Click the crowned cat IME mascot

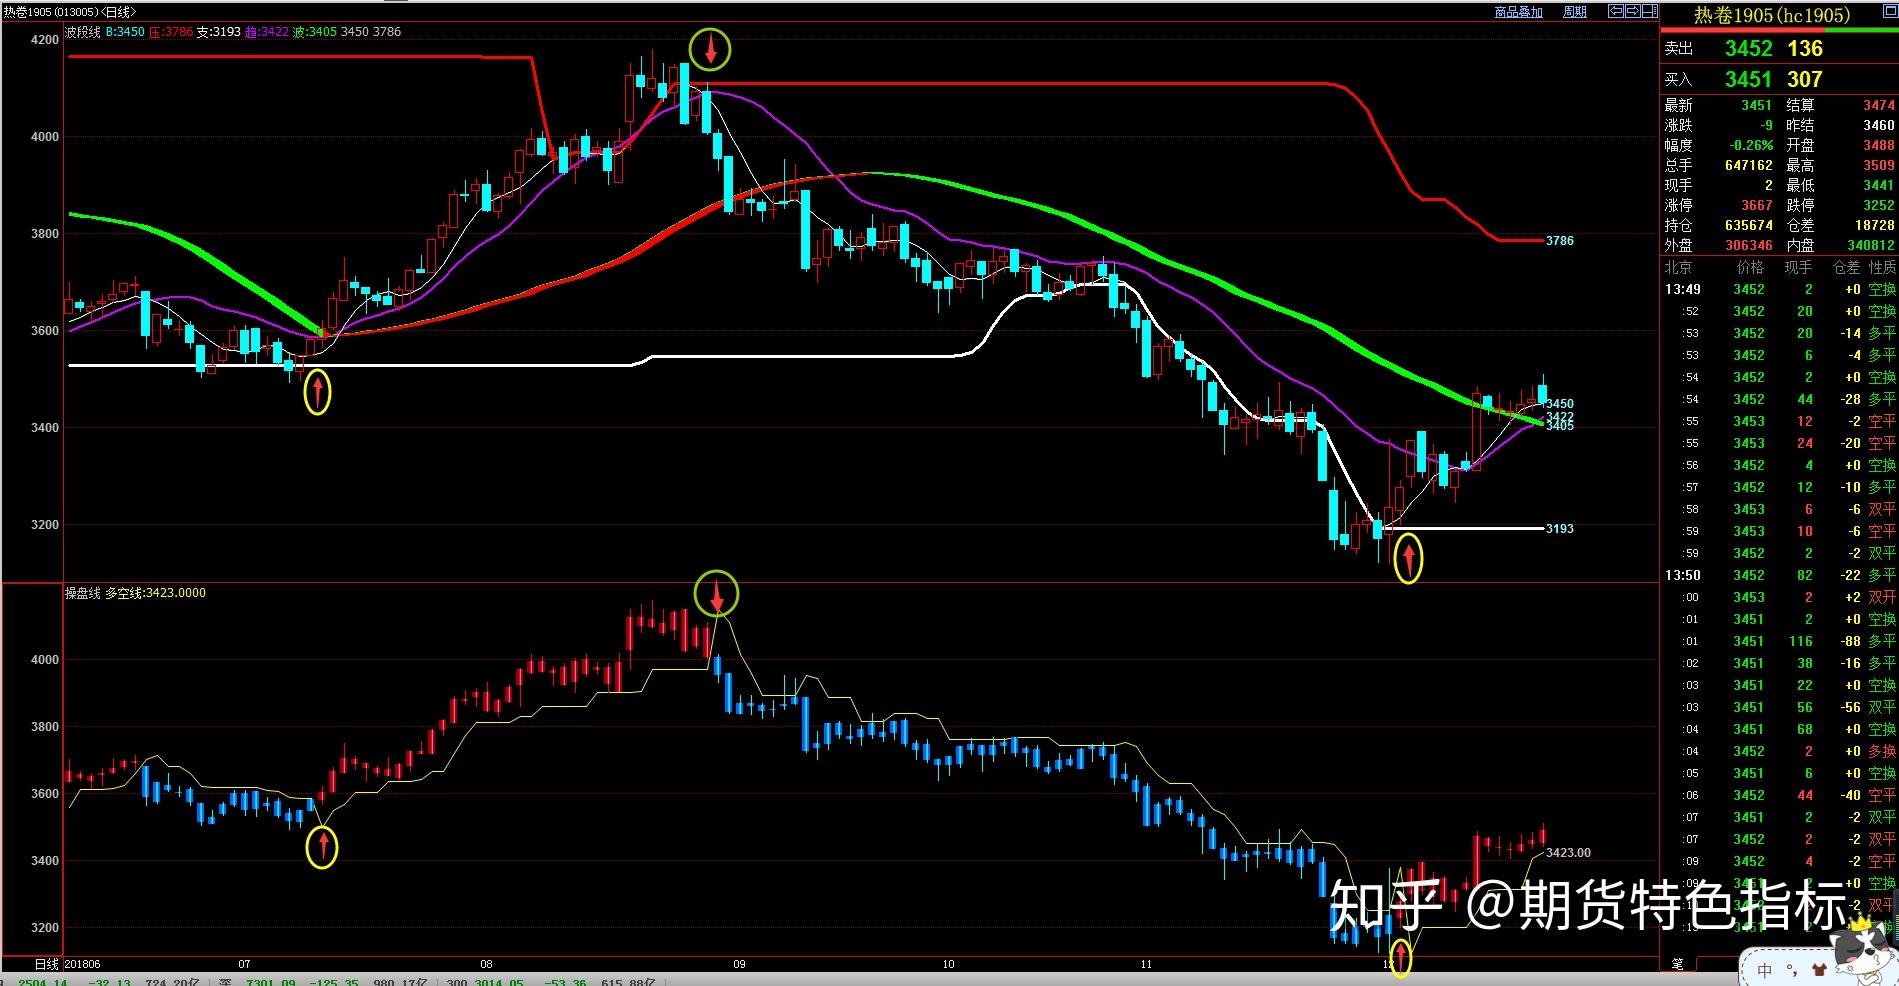coord(1862,950)
